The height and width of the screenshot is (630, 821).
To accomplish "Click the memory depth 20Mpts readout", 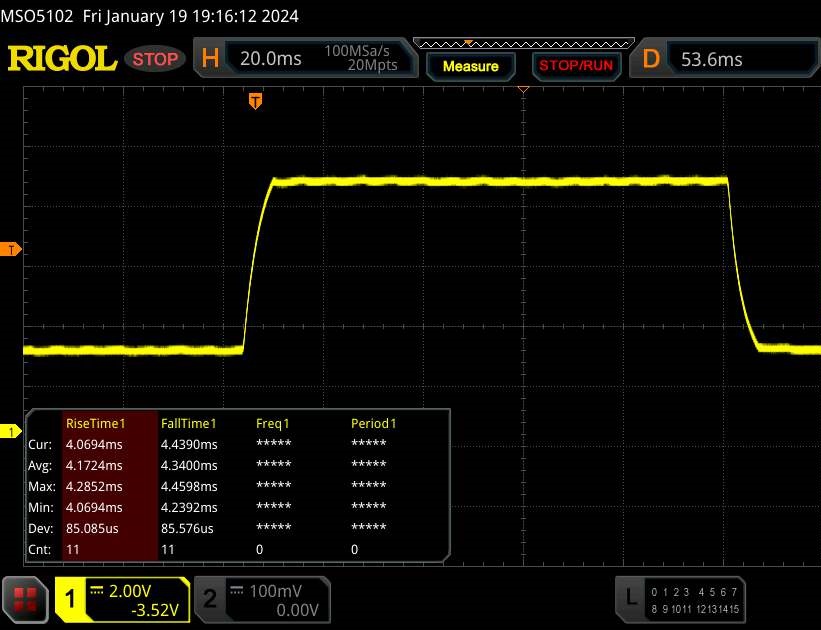I will coord(373,65).
